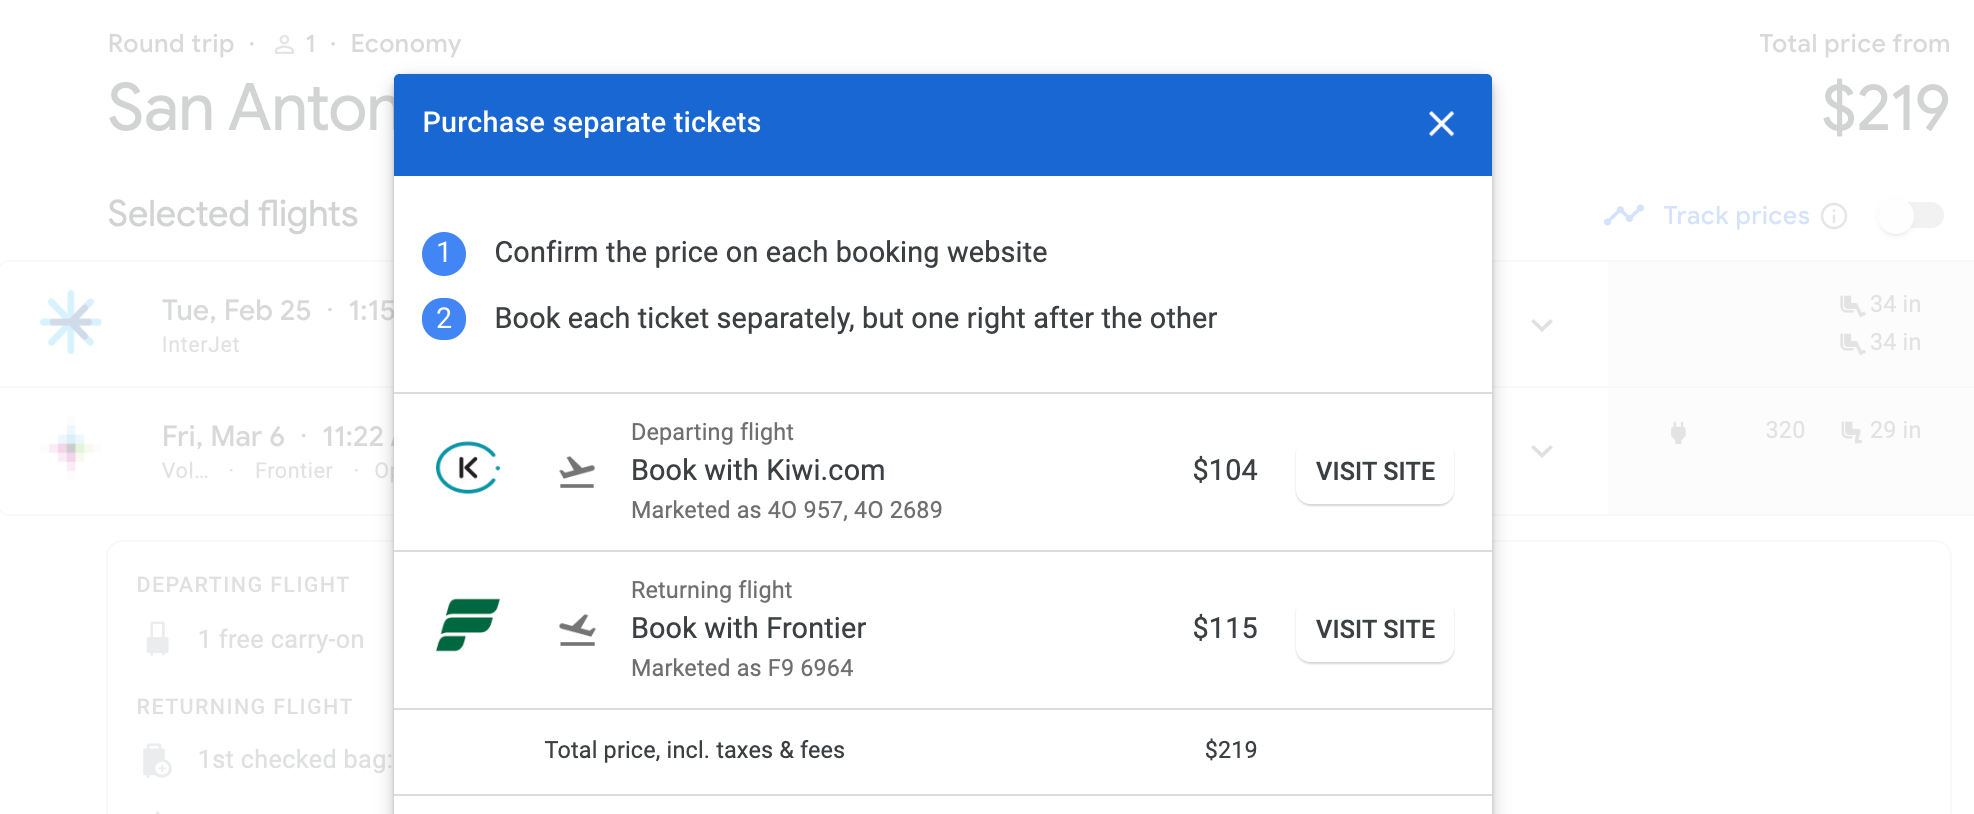Image resolution: width=1974 pixels, height=814 pixels.
Task: Click the Book with Kiwi.com text
Action: click(757, 470)
